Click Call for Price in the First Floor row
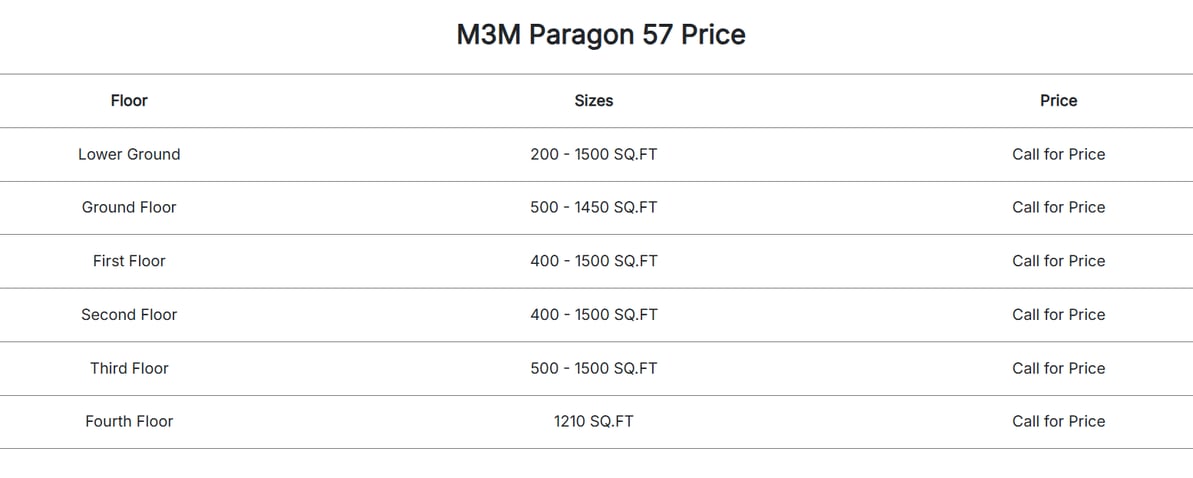This screenshot has height=478, width=1193. [1058, 261]
